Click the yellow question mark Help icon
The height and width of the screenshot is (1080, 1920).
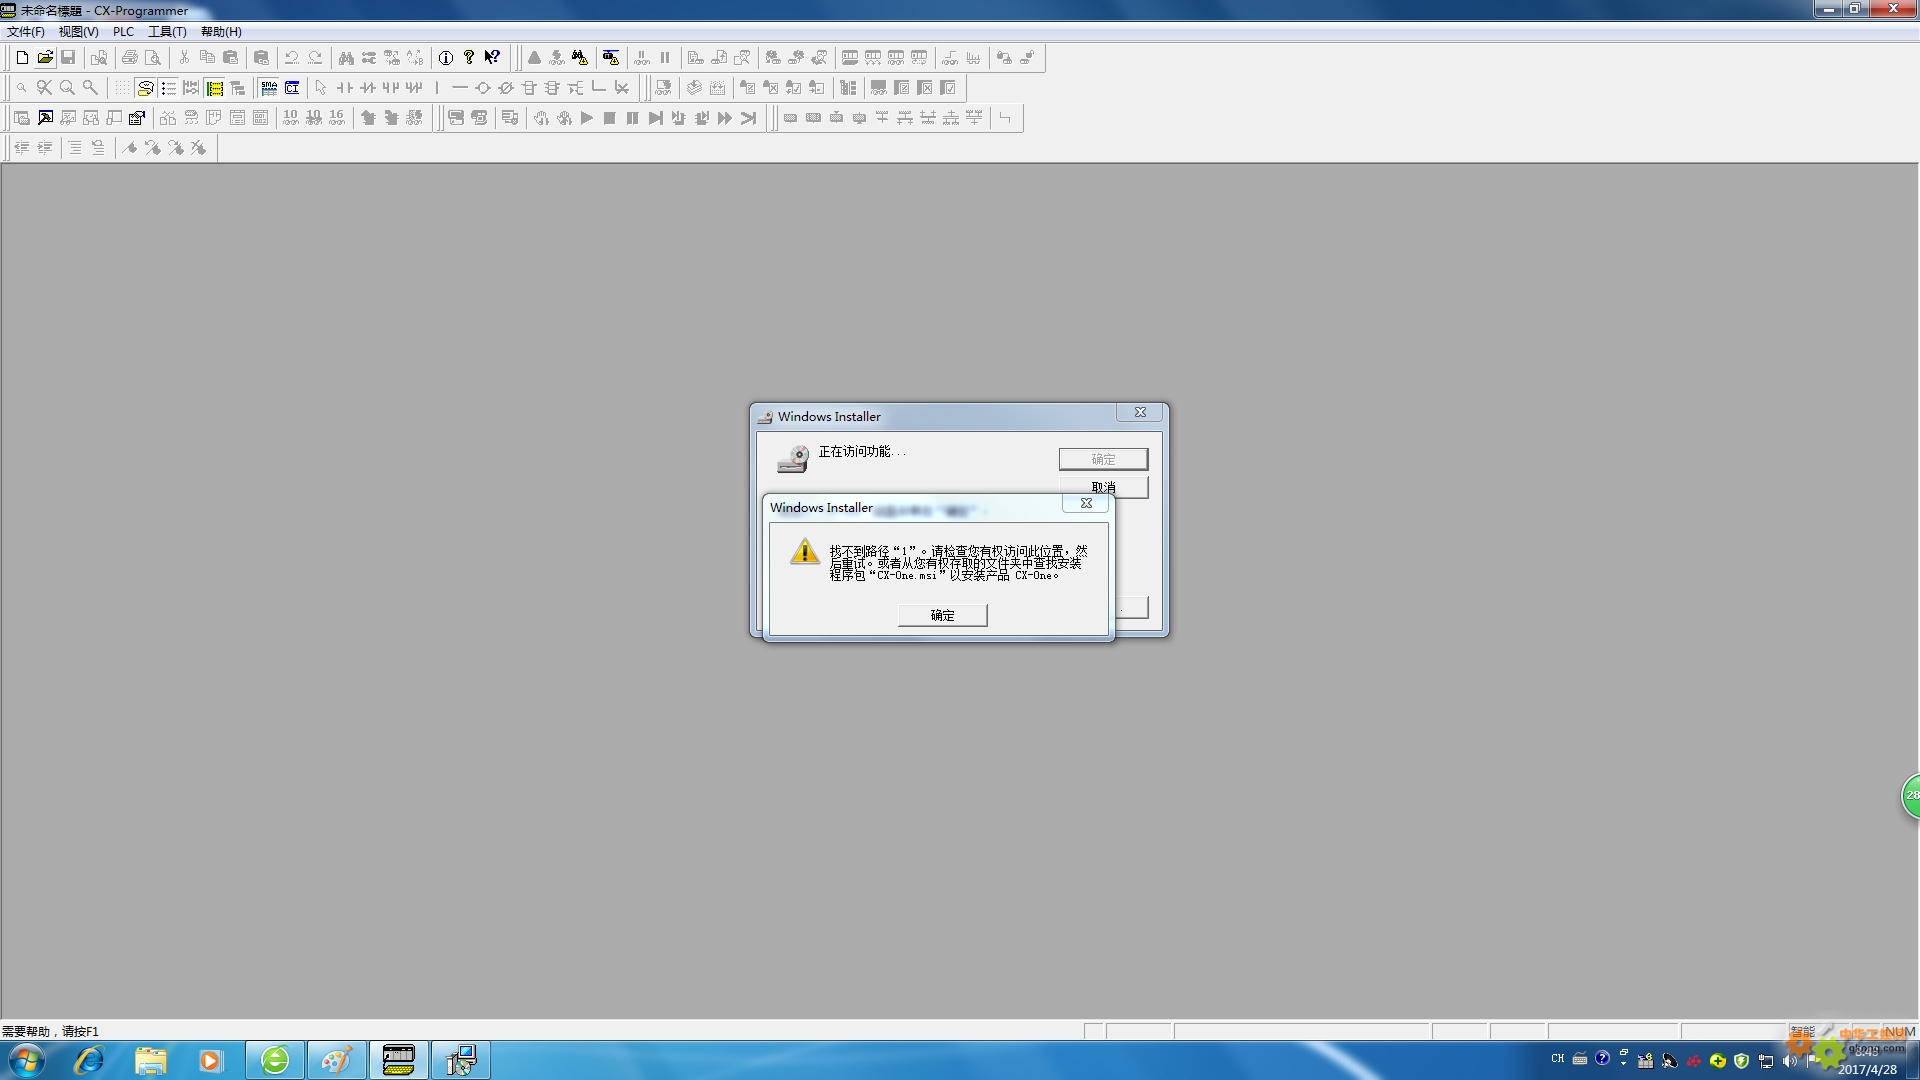click(x=469, y=58)
